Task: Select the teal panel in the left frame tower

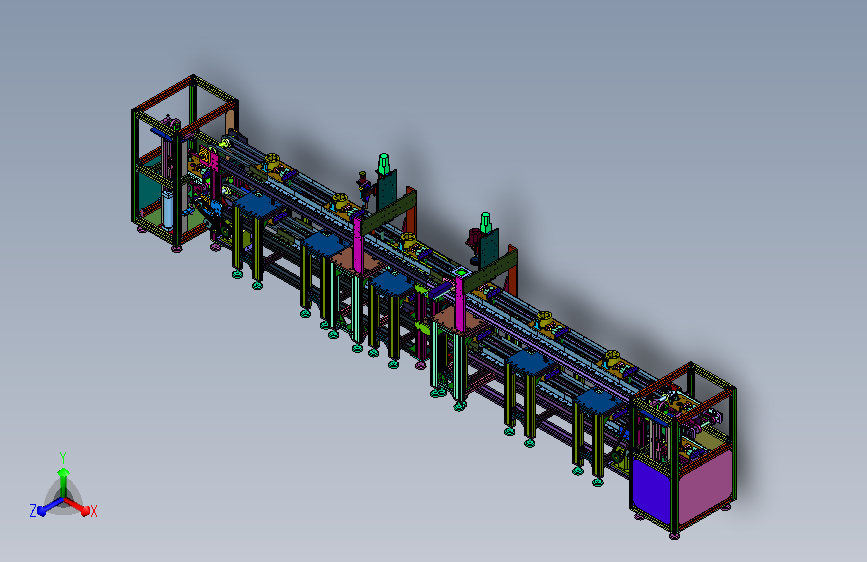Action: click(x=148, y=188)
